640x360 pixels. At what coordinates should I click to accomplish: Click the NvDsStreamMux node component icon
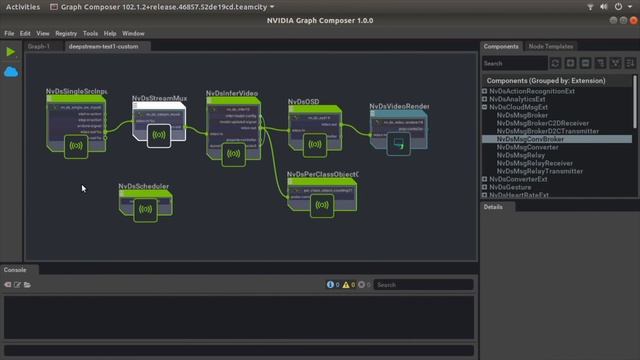pos(159,136)
